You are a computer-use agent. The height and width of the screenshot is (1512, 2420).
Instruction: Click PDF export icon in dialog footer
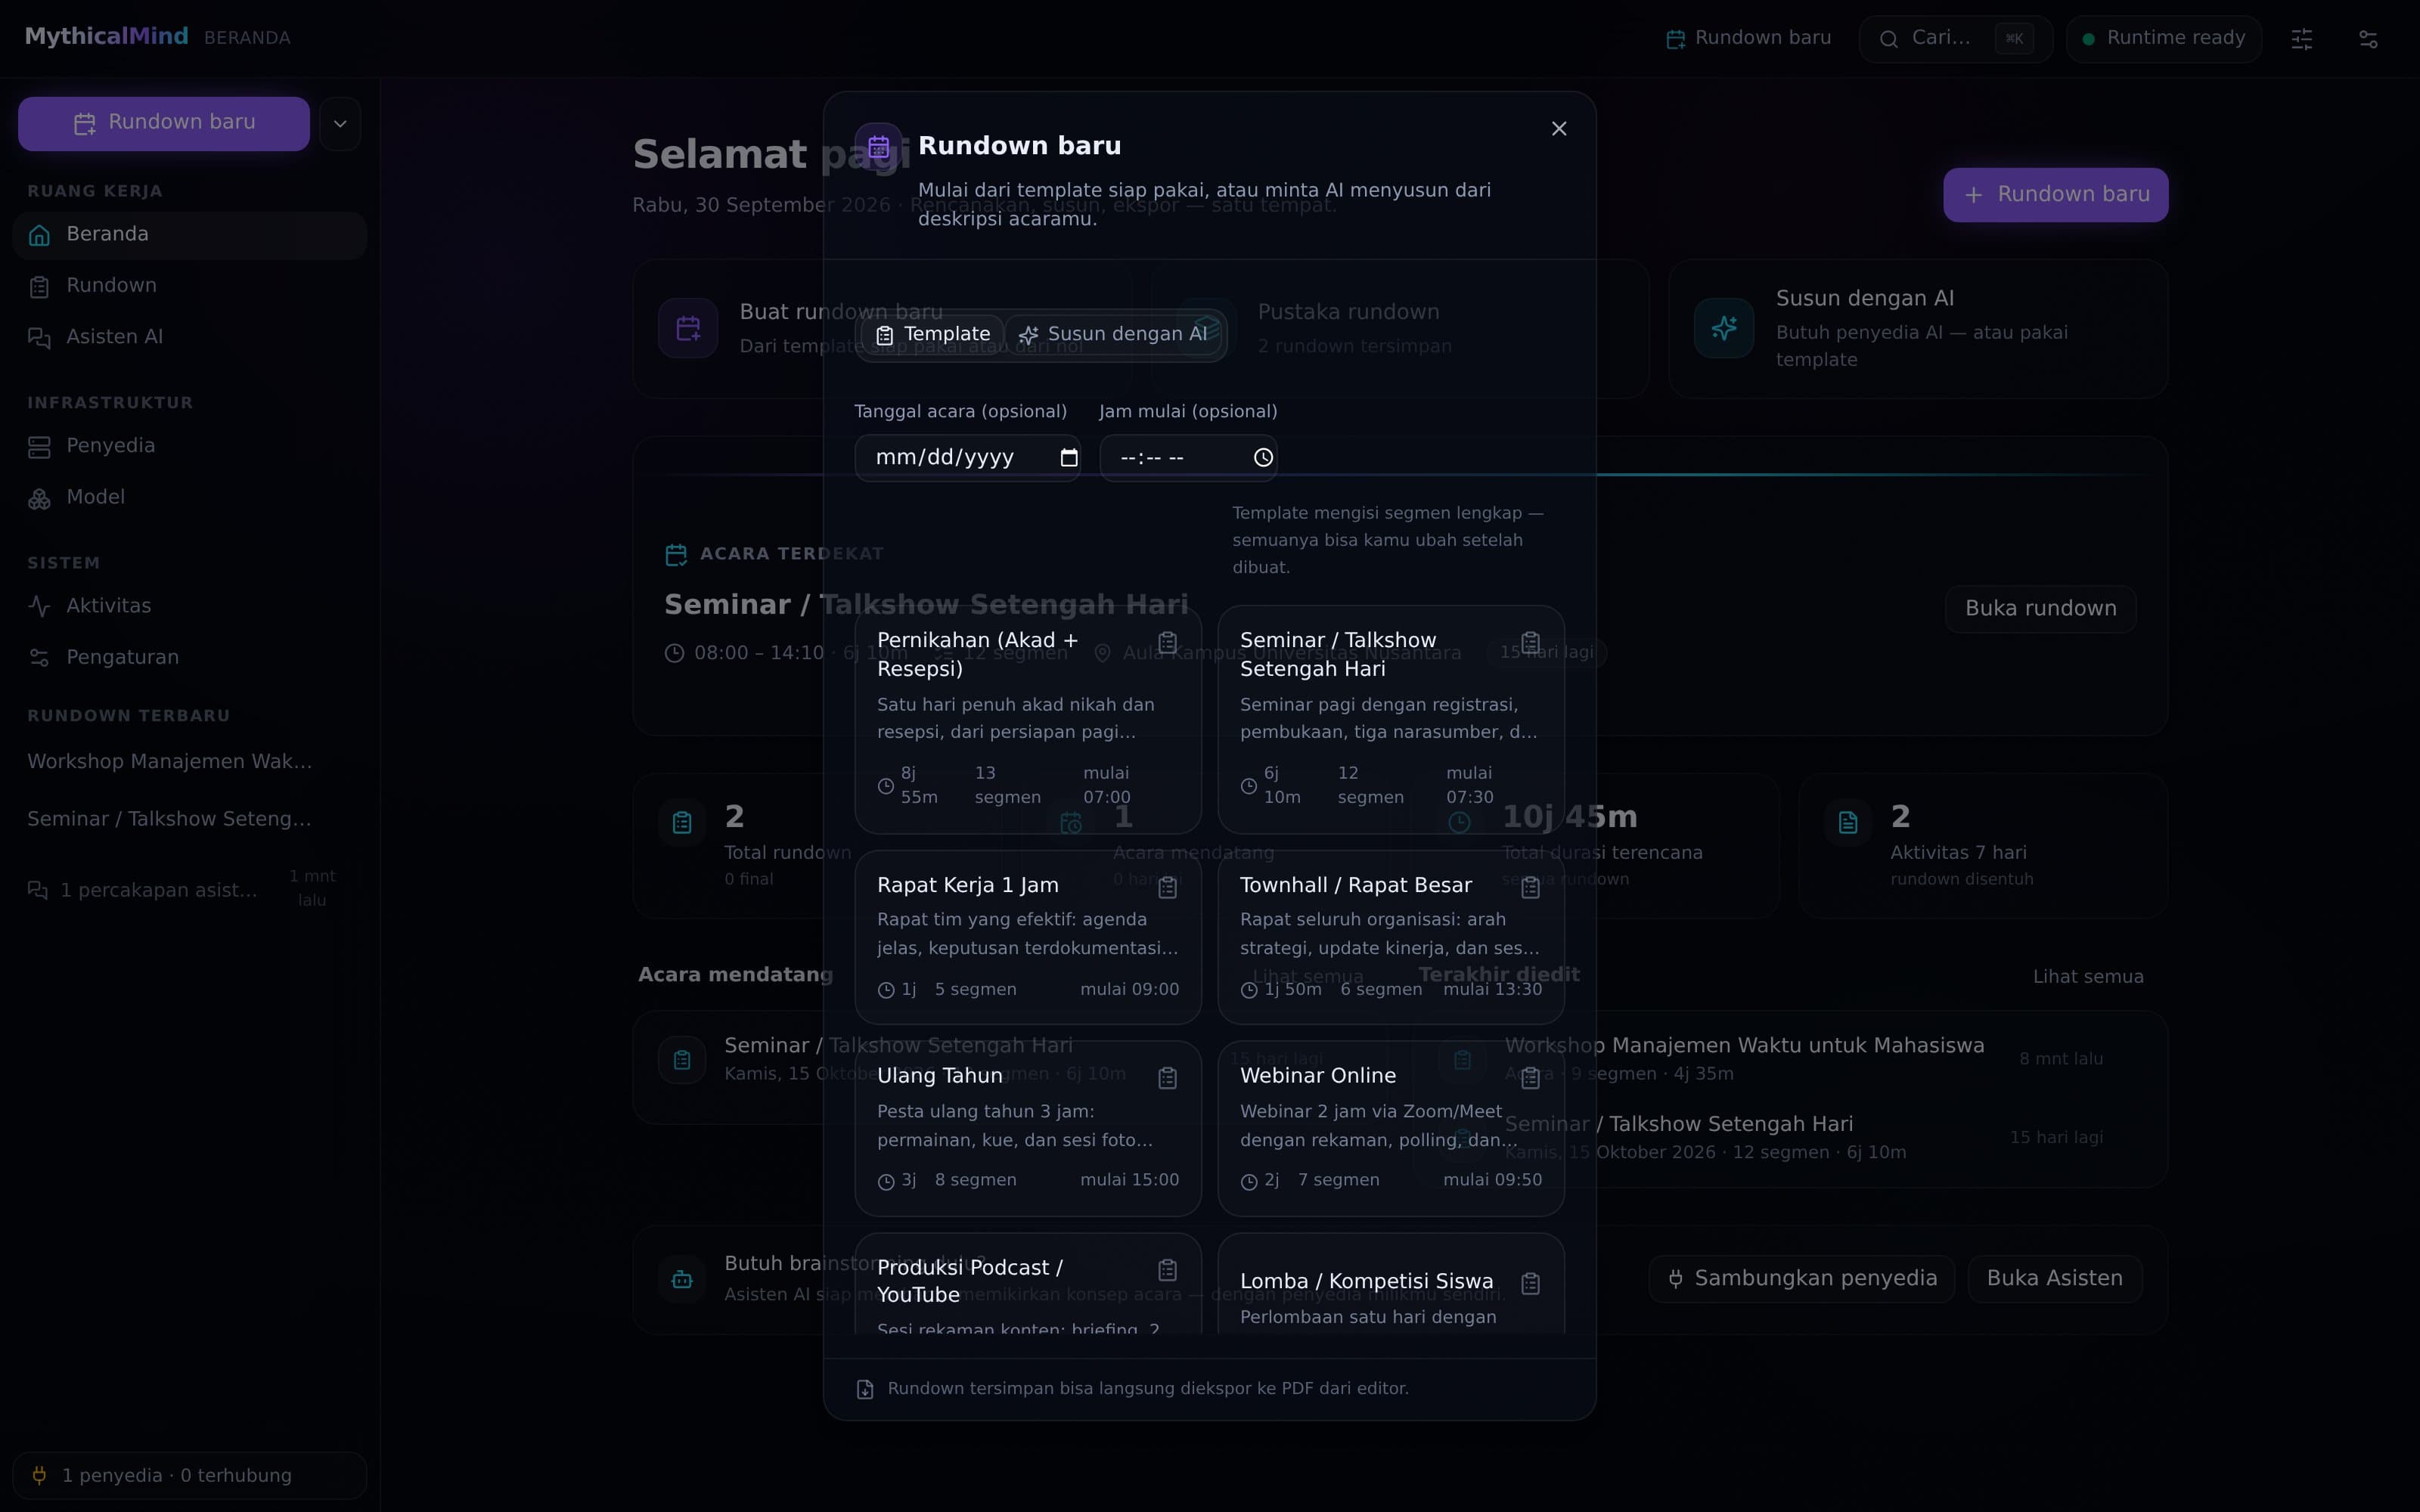tap(865, 1389)
